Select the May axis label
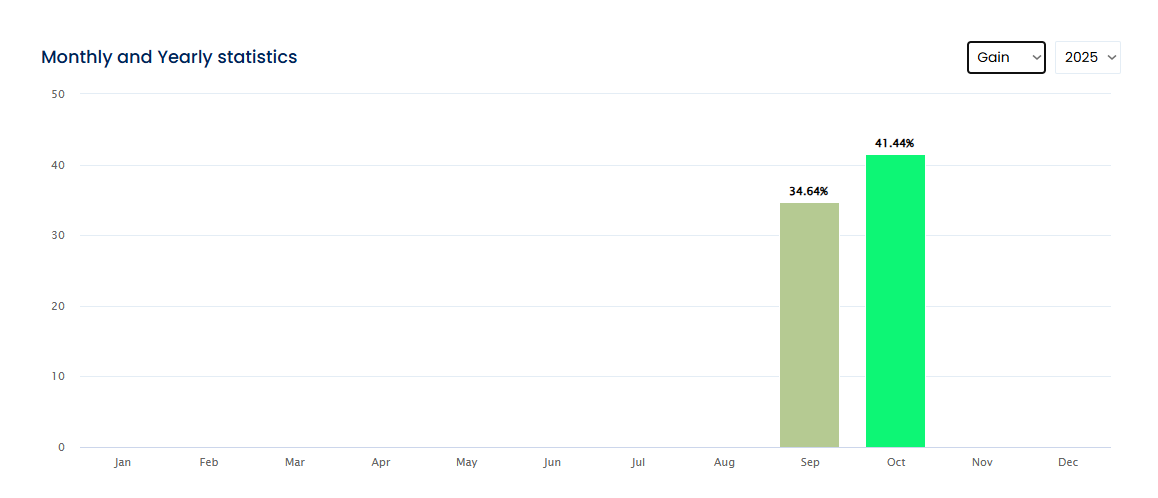The image size is (1158, 498). point(466,463)
